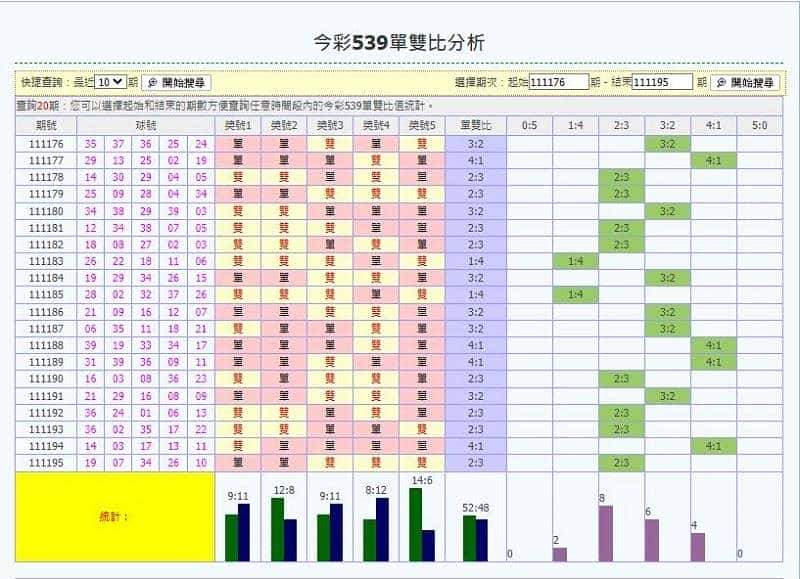This screenshot has width=800, height=579.
Task: Select period number 111192
Action: pos(46,413)
